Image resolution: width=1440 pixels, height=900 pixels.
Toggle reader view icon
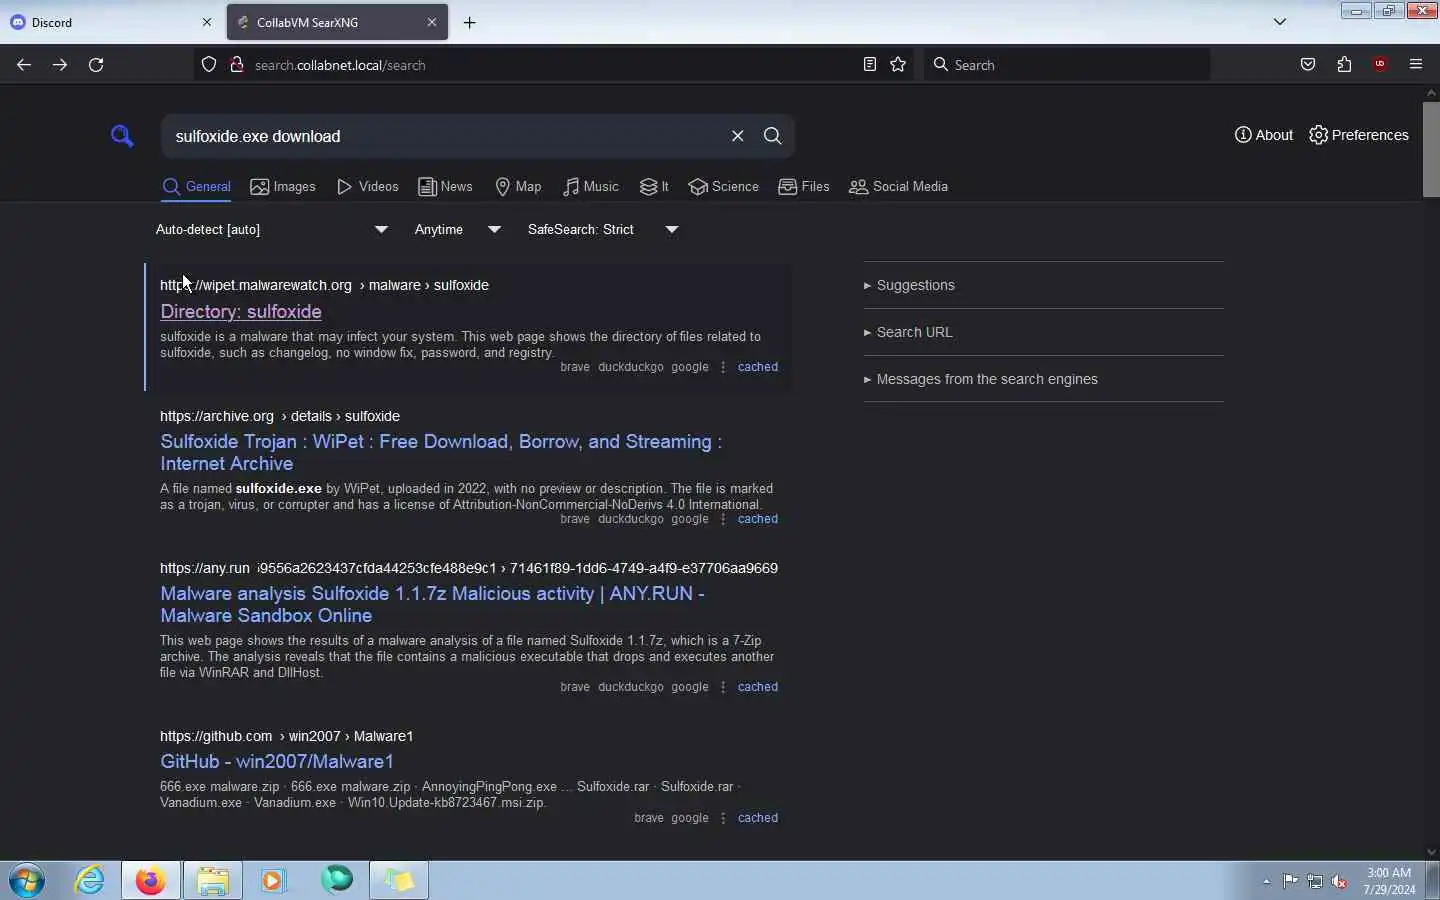tap(870, 65)
